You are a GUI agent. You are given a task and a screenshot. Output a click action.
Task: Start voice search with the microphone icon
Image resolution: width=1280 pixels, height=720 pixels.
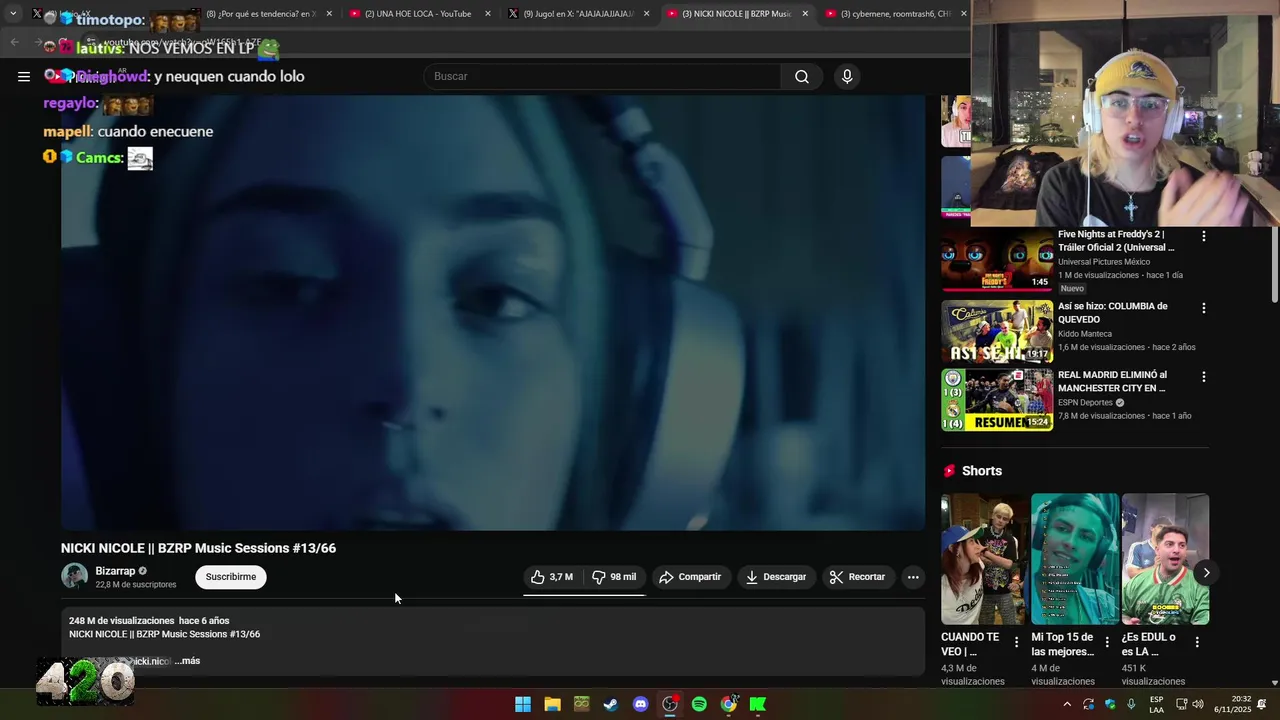click(x=847, y=76)
